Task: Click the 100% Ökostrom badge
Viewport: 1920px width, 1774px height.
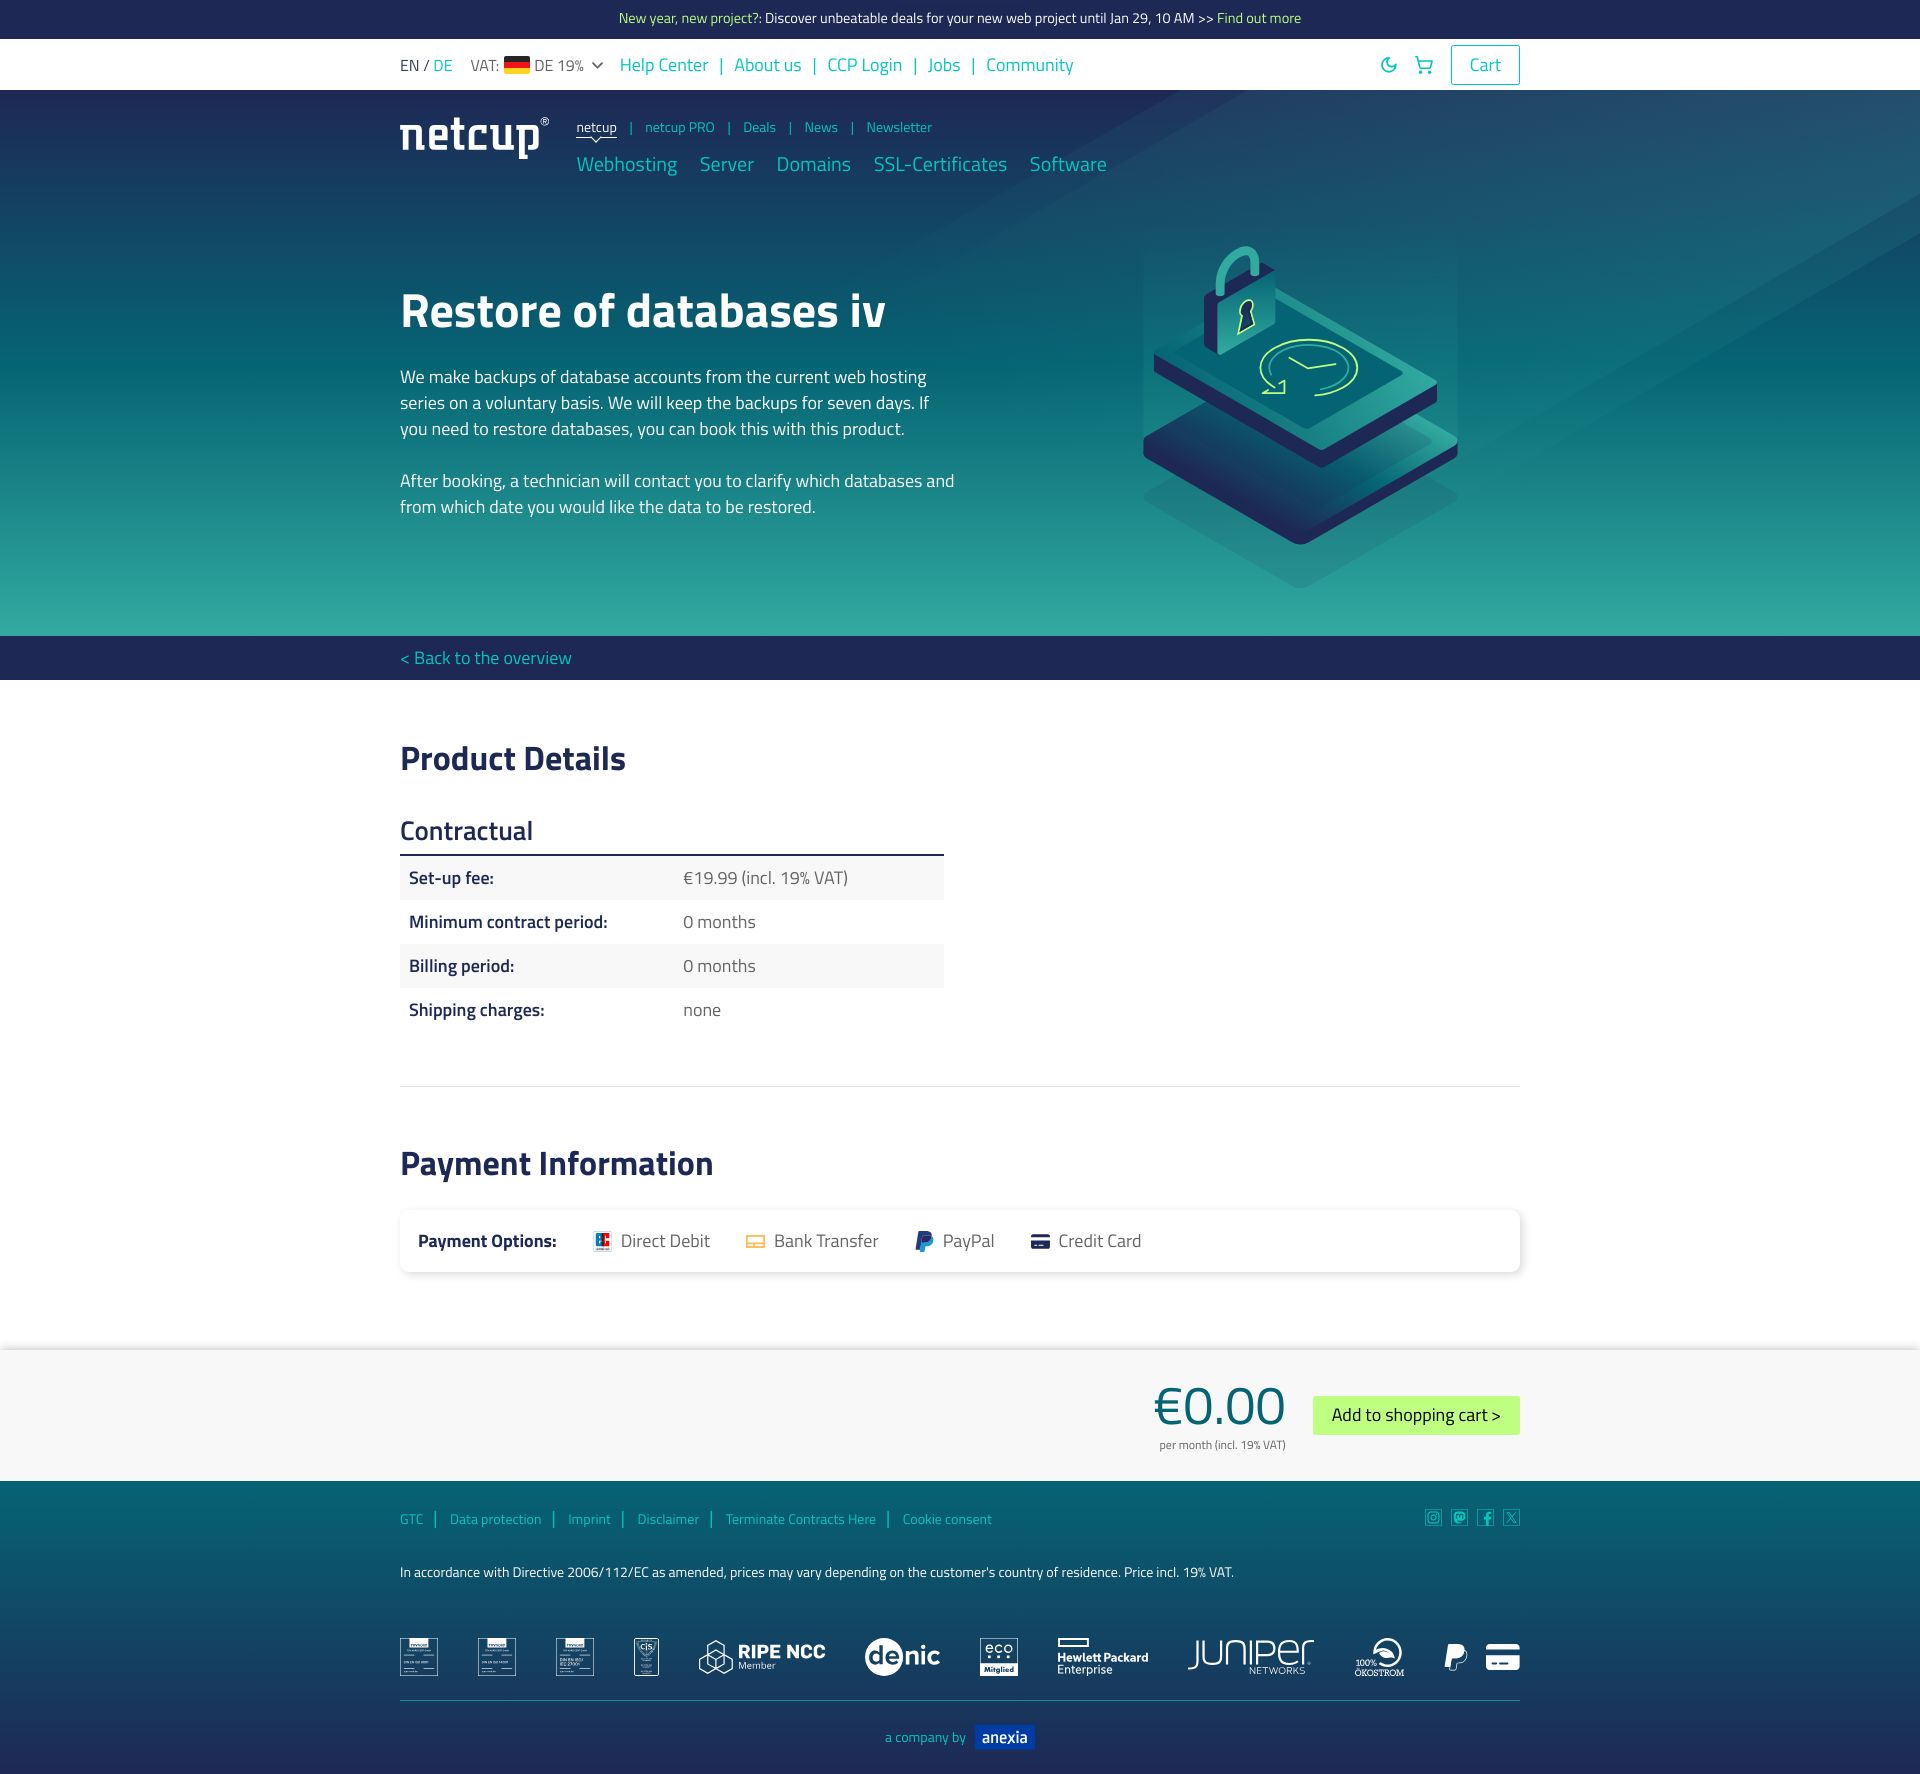Action: (x=1380, y=1657)
